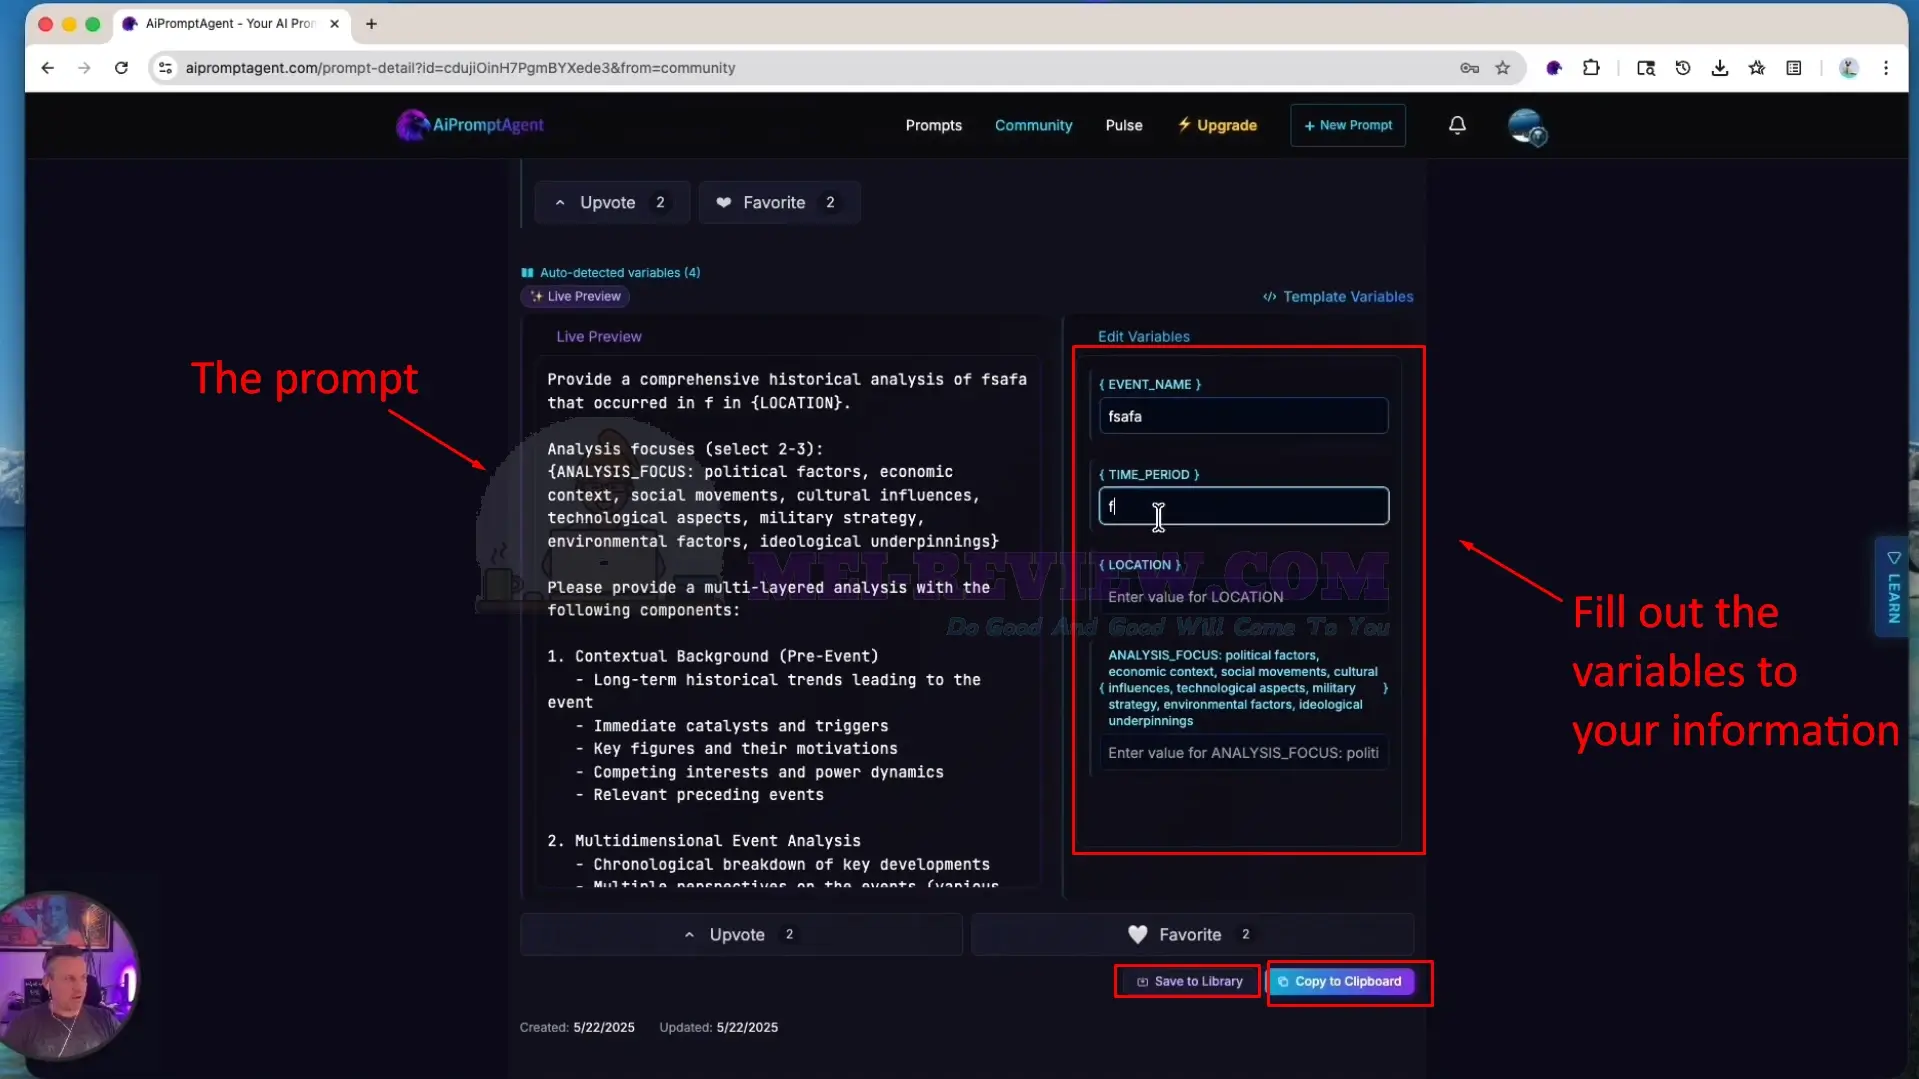The height and width of the screenshot is (1079, 1919).
Task: Open the Chrome three-dot menu
Action: [1886, 68]
